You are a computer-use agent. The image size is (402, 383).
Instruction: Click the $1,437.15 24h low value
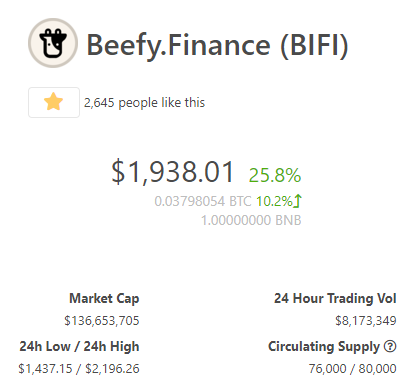(x=45, y=369)
